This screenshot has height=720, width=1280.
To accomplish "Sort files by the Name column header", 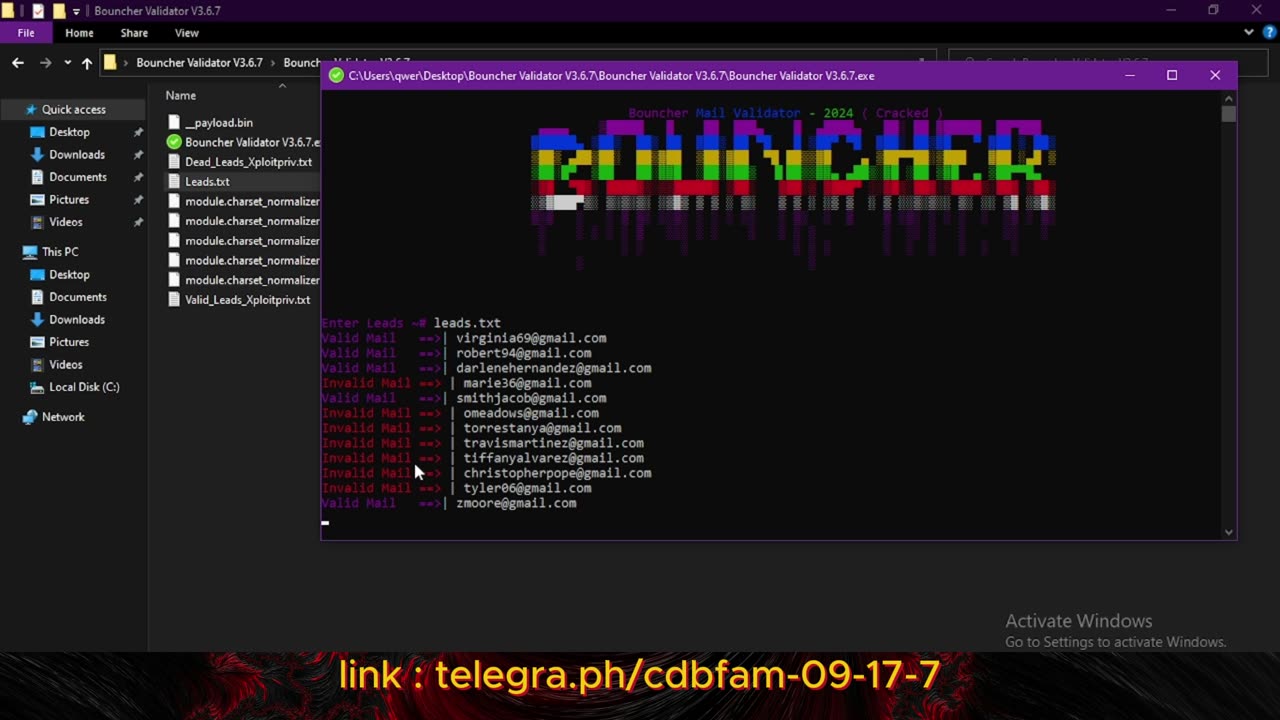I will pos(181,96).
